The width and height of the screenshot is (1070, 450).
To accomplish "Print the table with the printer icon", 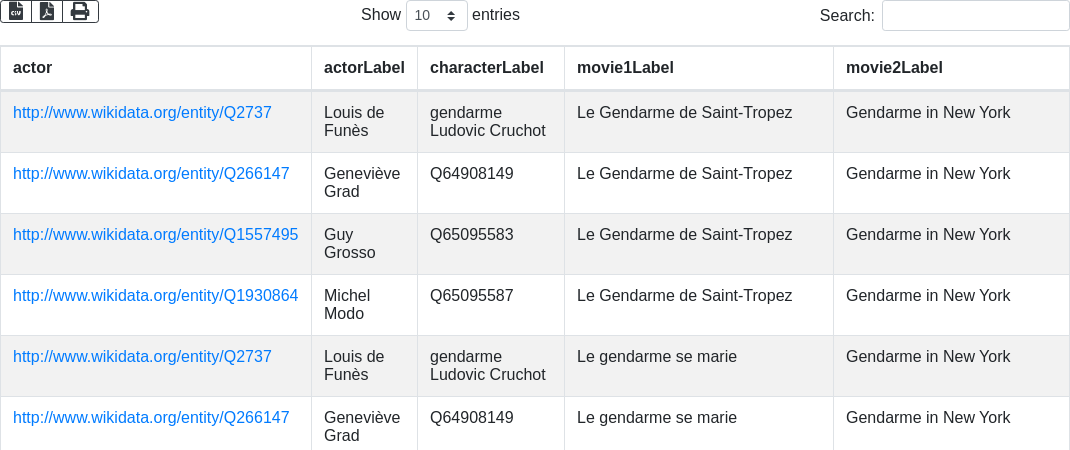I will [x=81, y=11].
